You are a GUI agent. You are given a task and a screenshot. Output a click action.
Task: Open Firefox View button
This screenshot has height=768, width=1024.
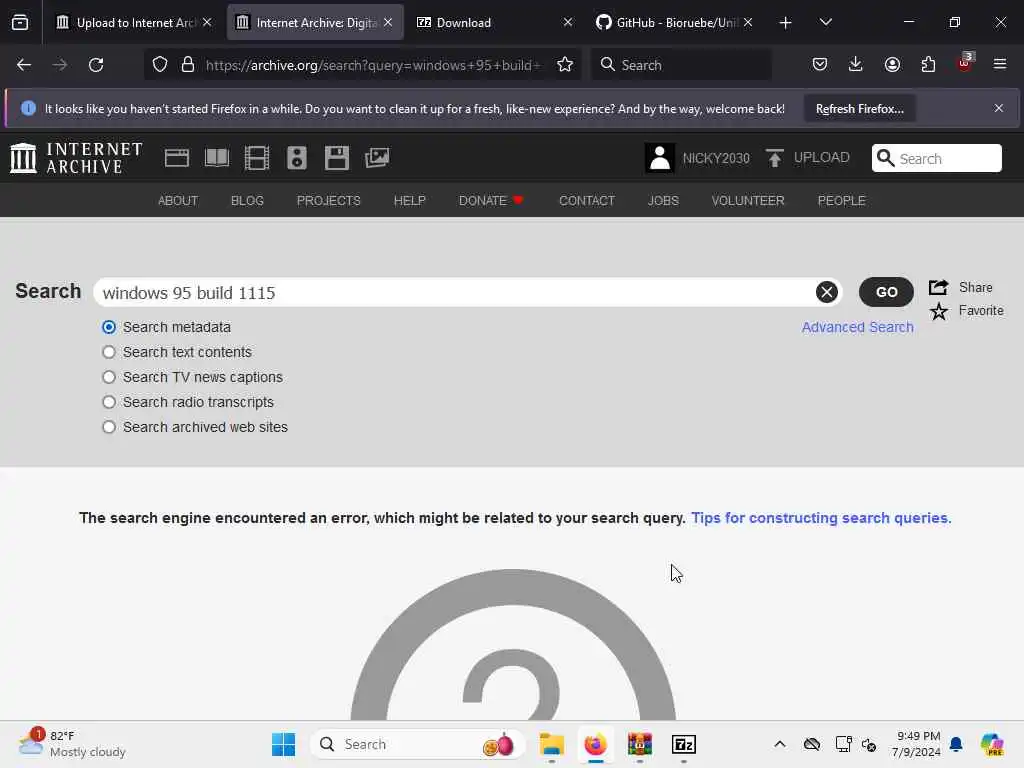click(x=20, y=23)
